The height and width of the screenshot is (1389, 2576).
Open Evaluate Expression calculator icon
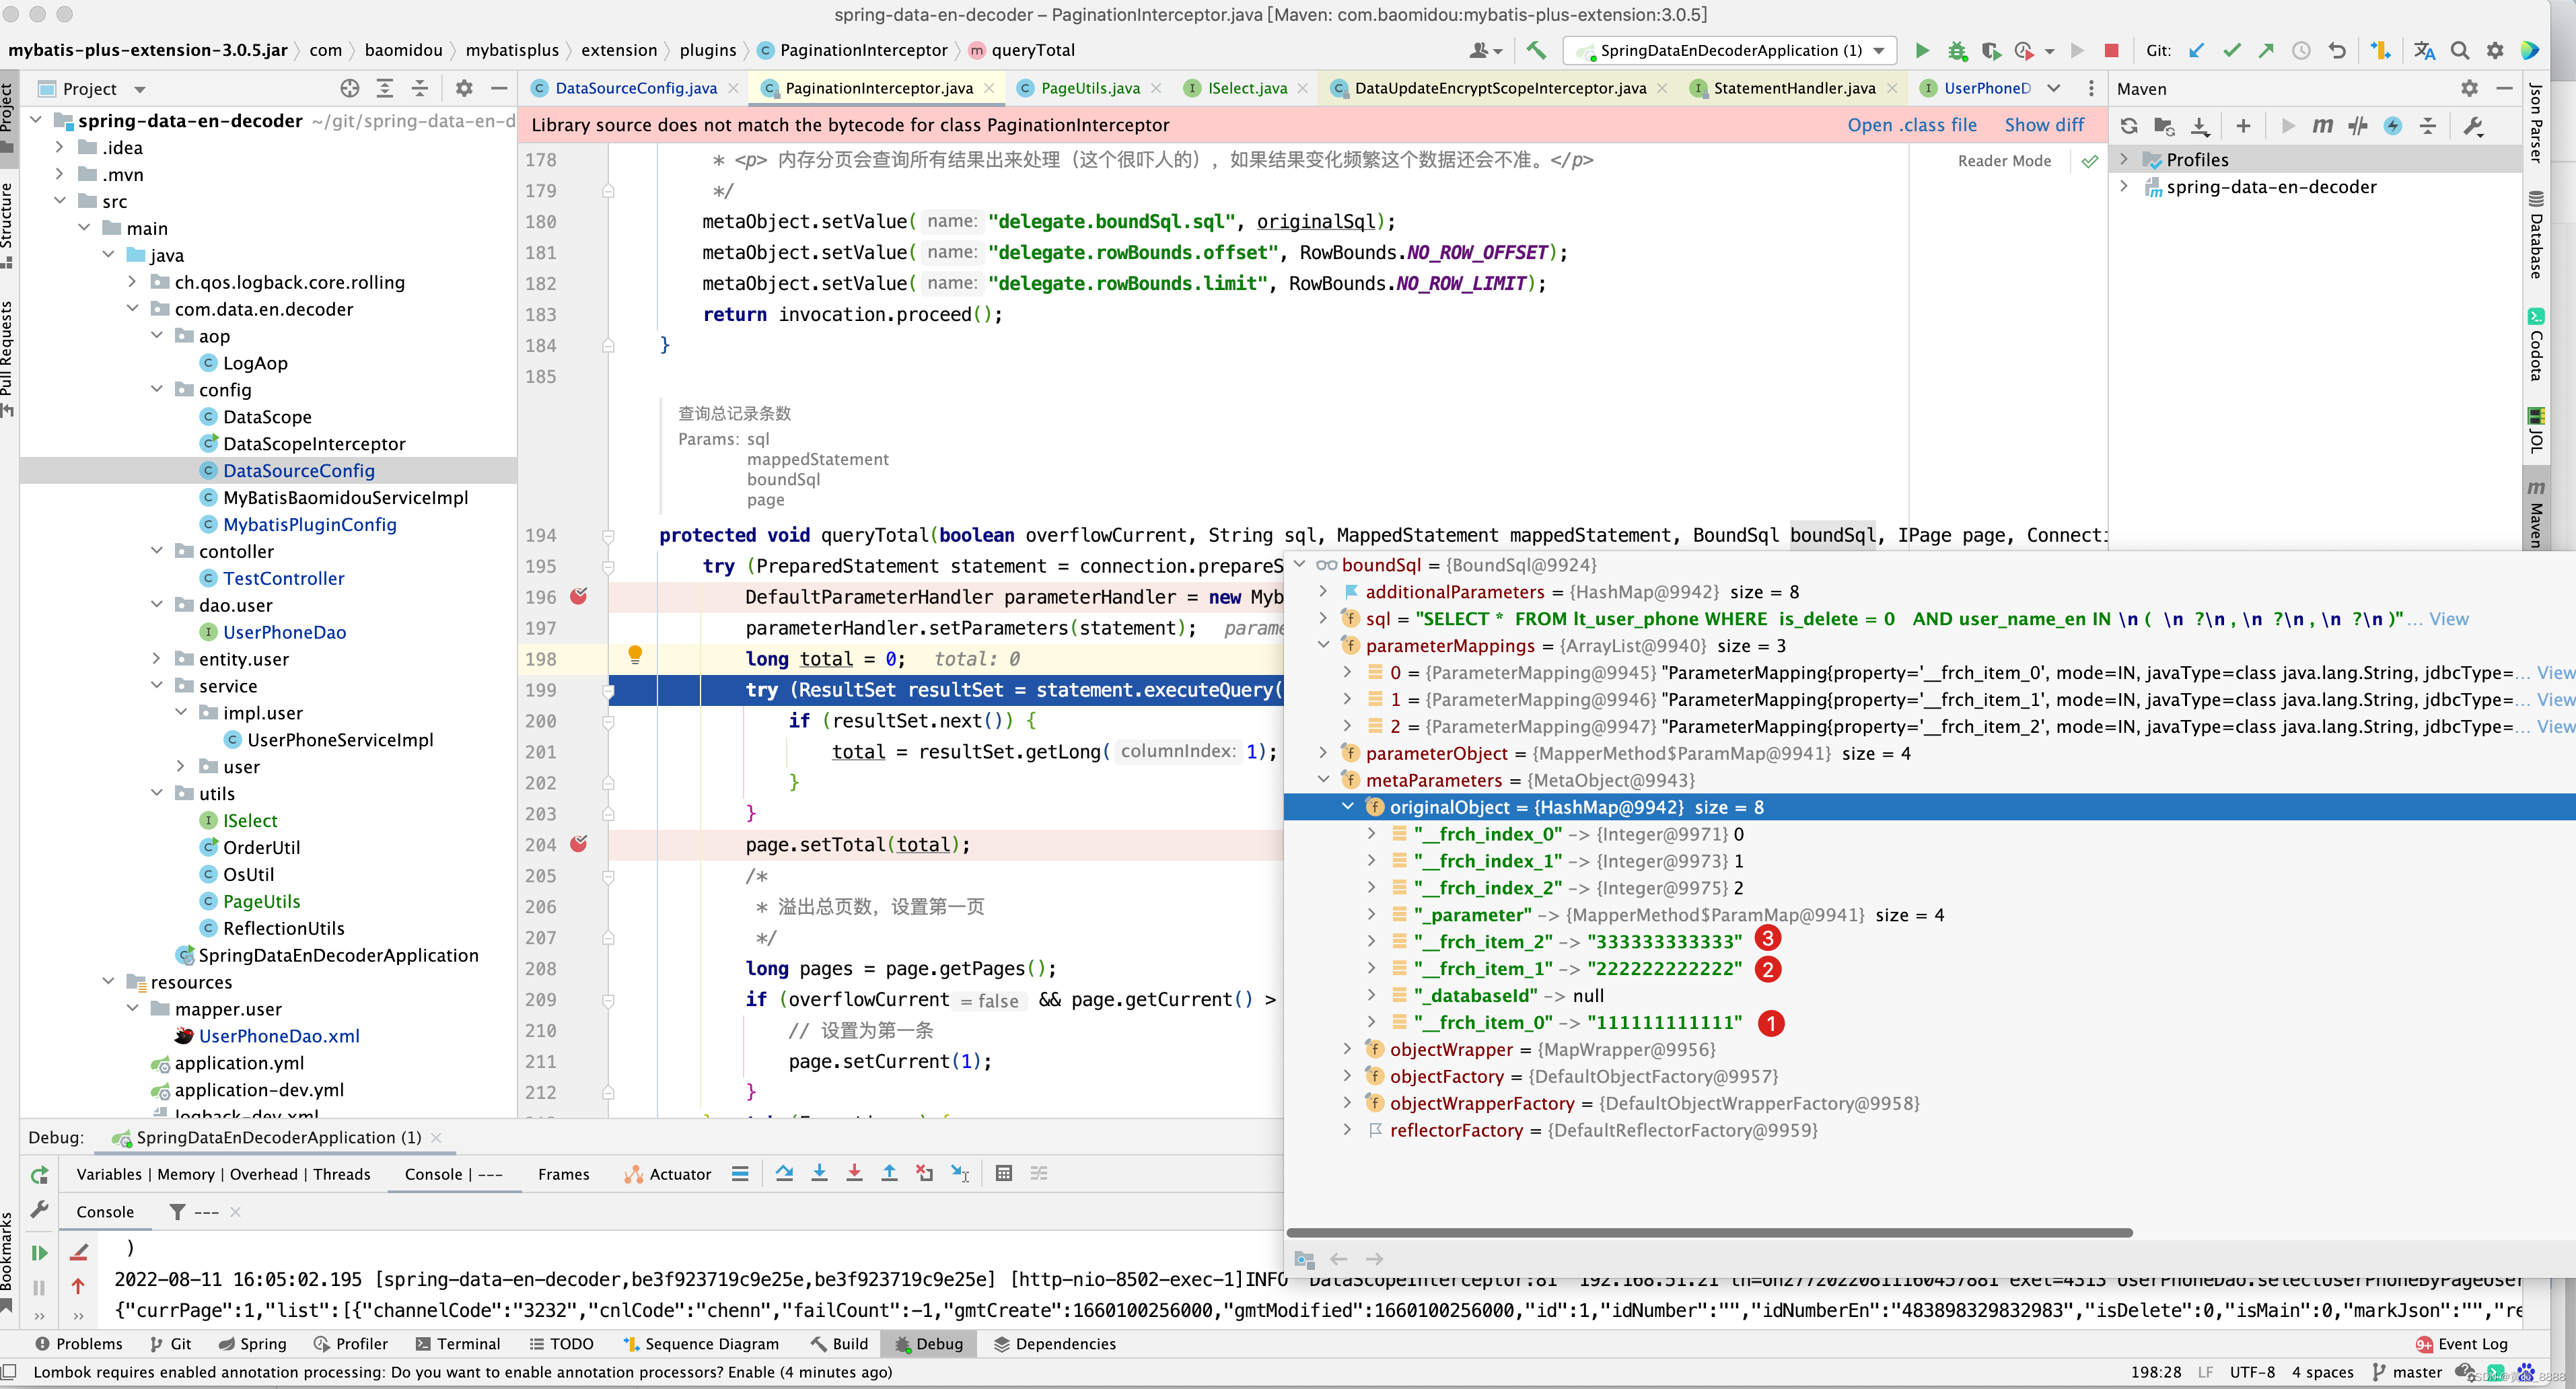(x=1004, y=1173)
